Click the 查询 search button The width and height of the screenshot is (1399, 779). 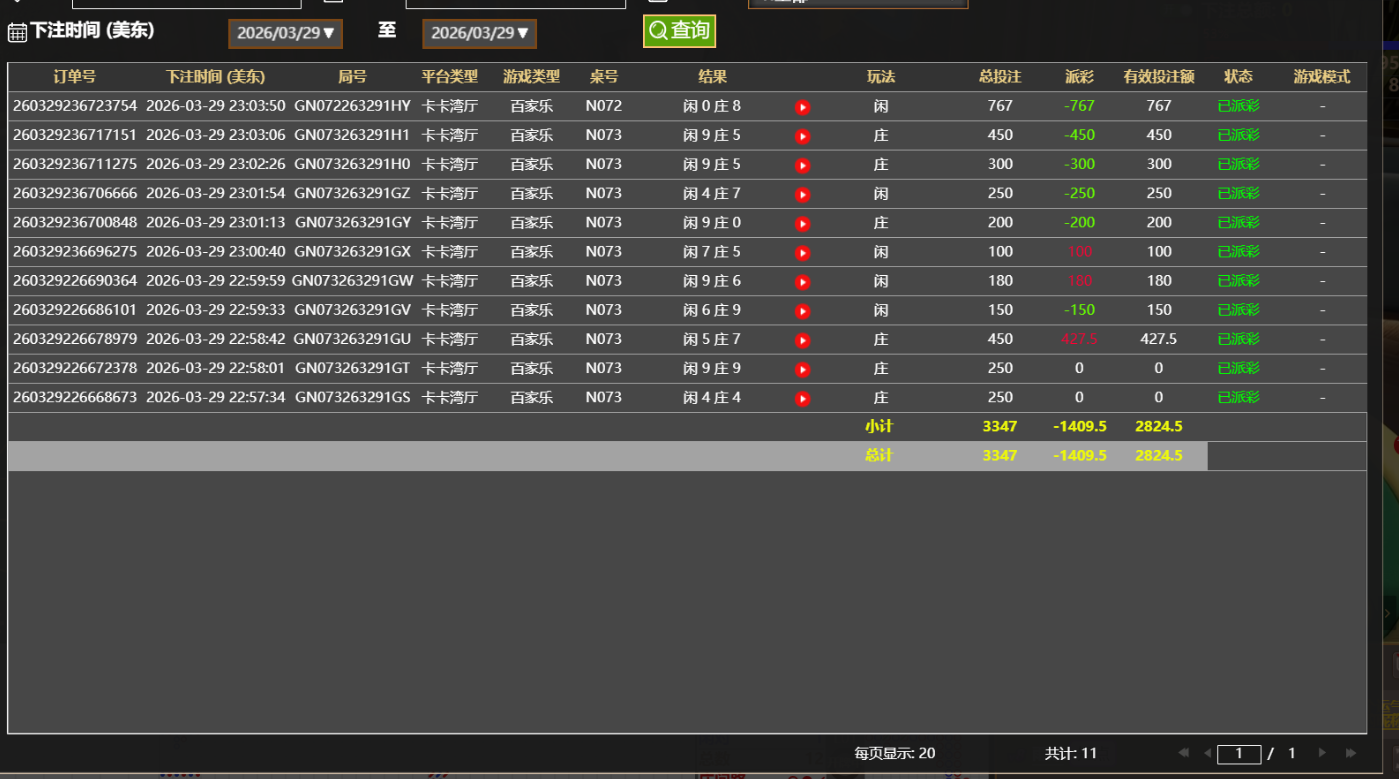[679, 31]
